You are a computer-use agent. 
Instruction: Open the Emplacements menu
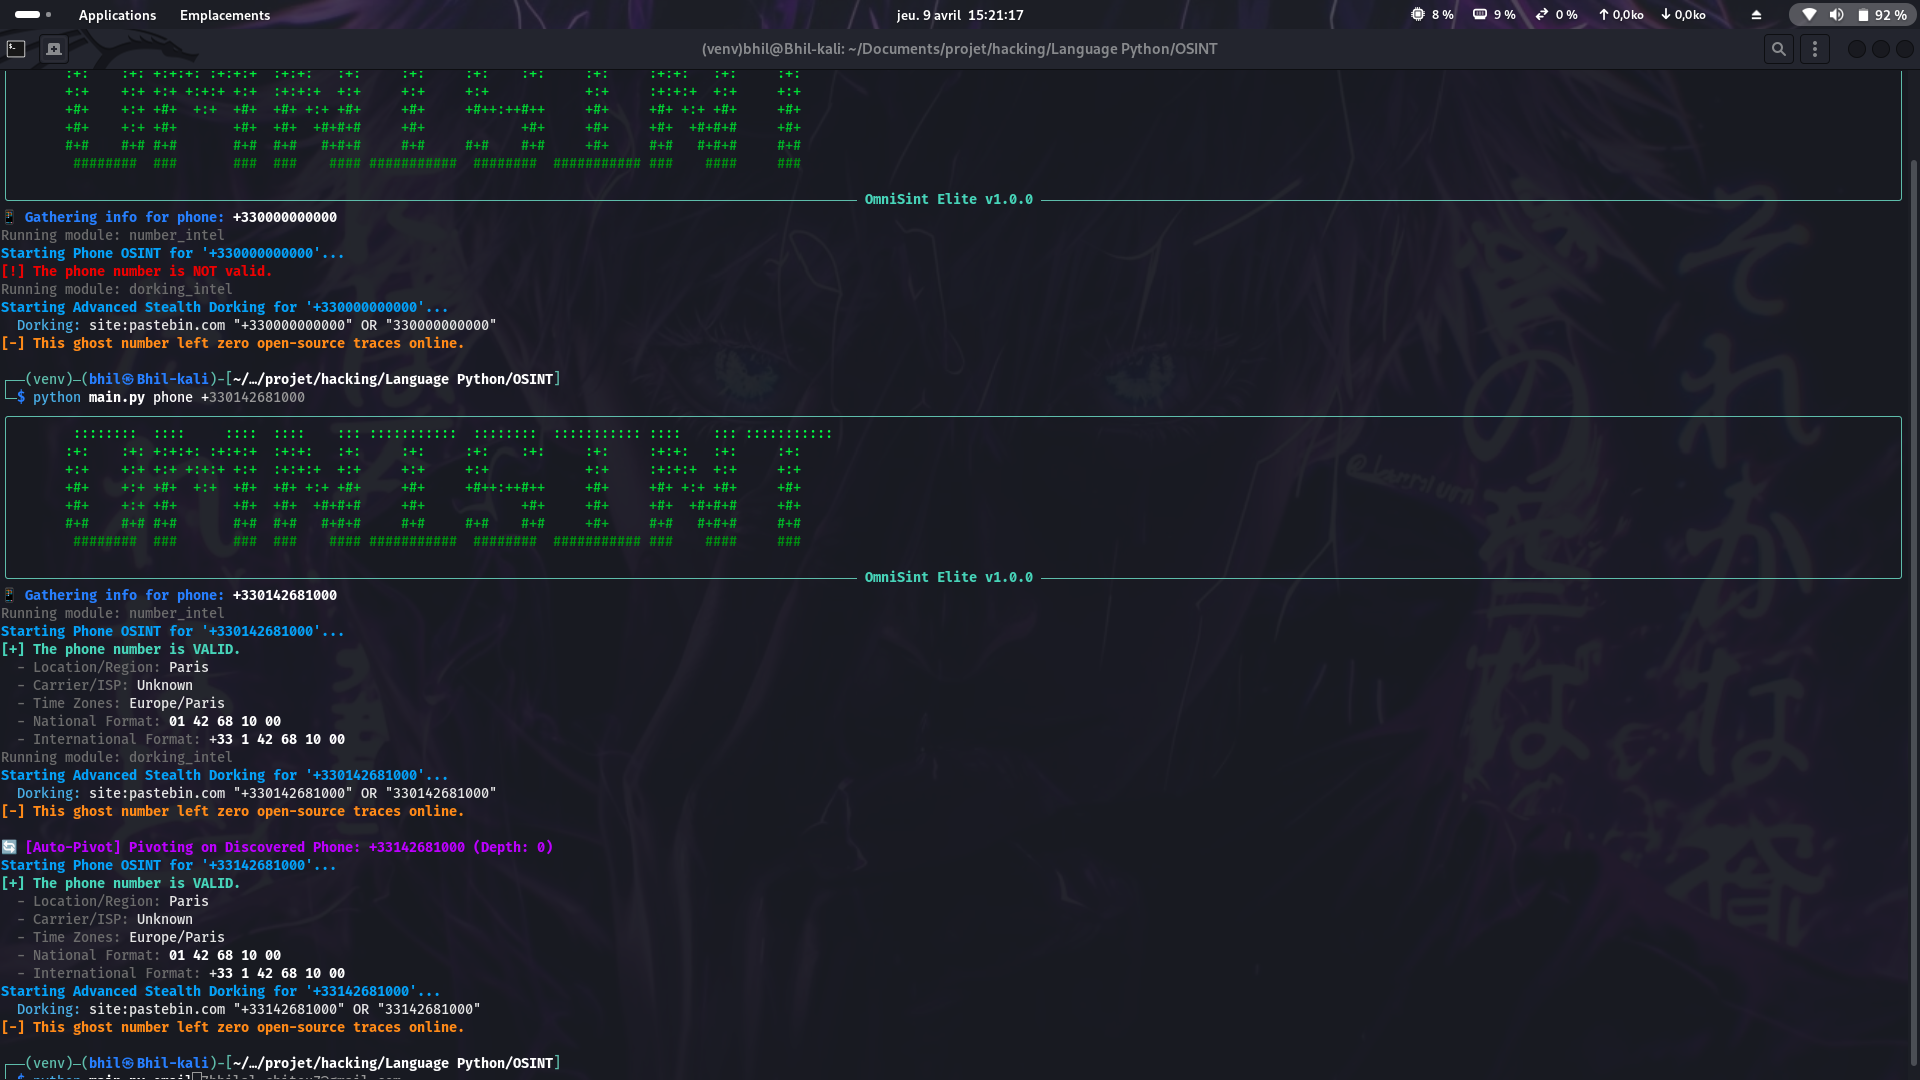[x=224, y=15]
